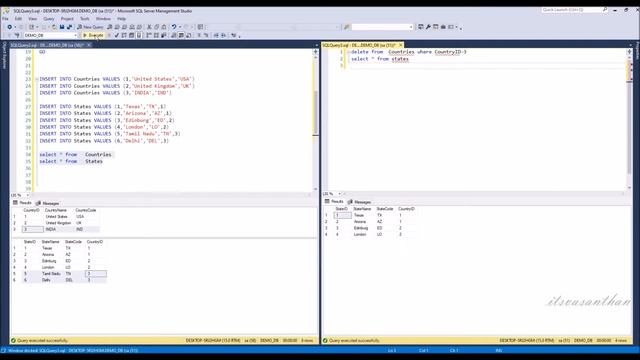Click the Navigate Backward icon
Viewport: 640px width, 360px height.
9,27
